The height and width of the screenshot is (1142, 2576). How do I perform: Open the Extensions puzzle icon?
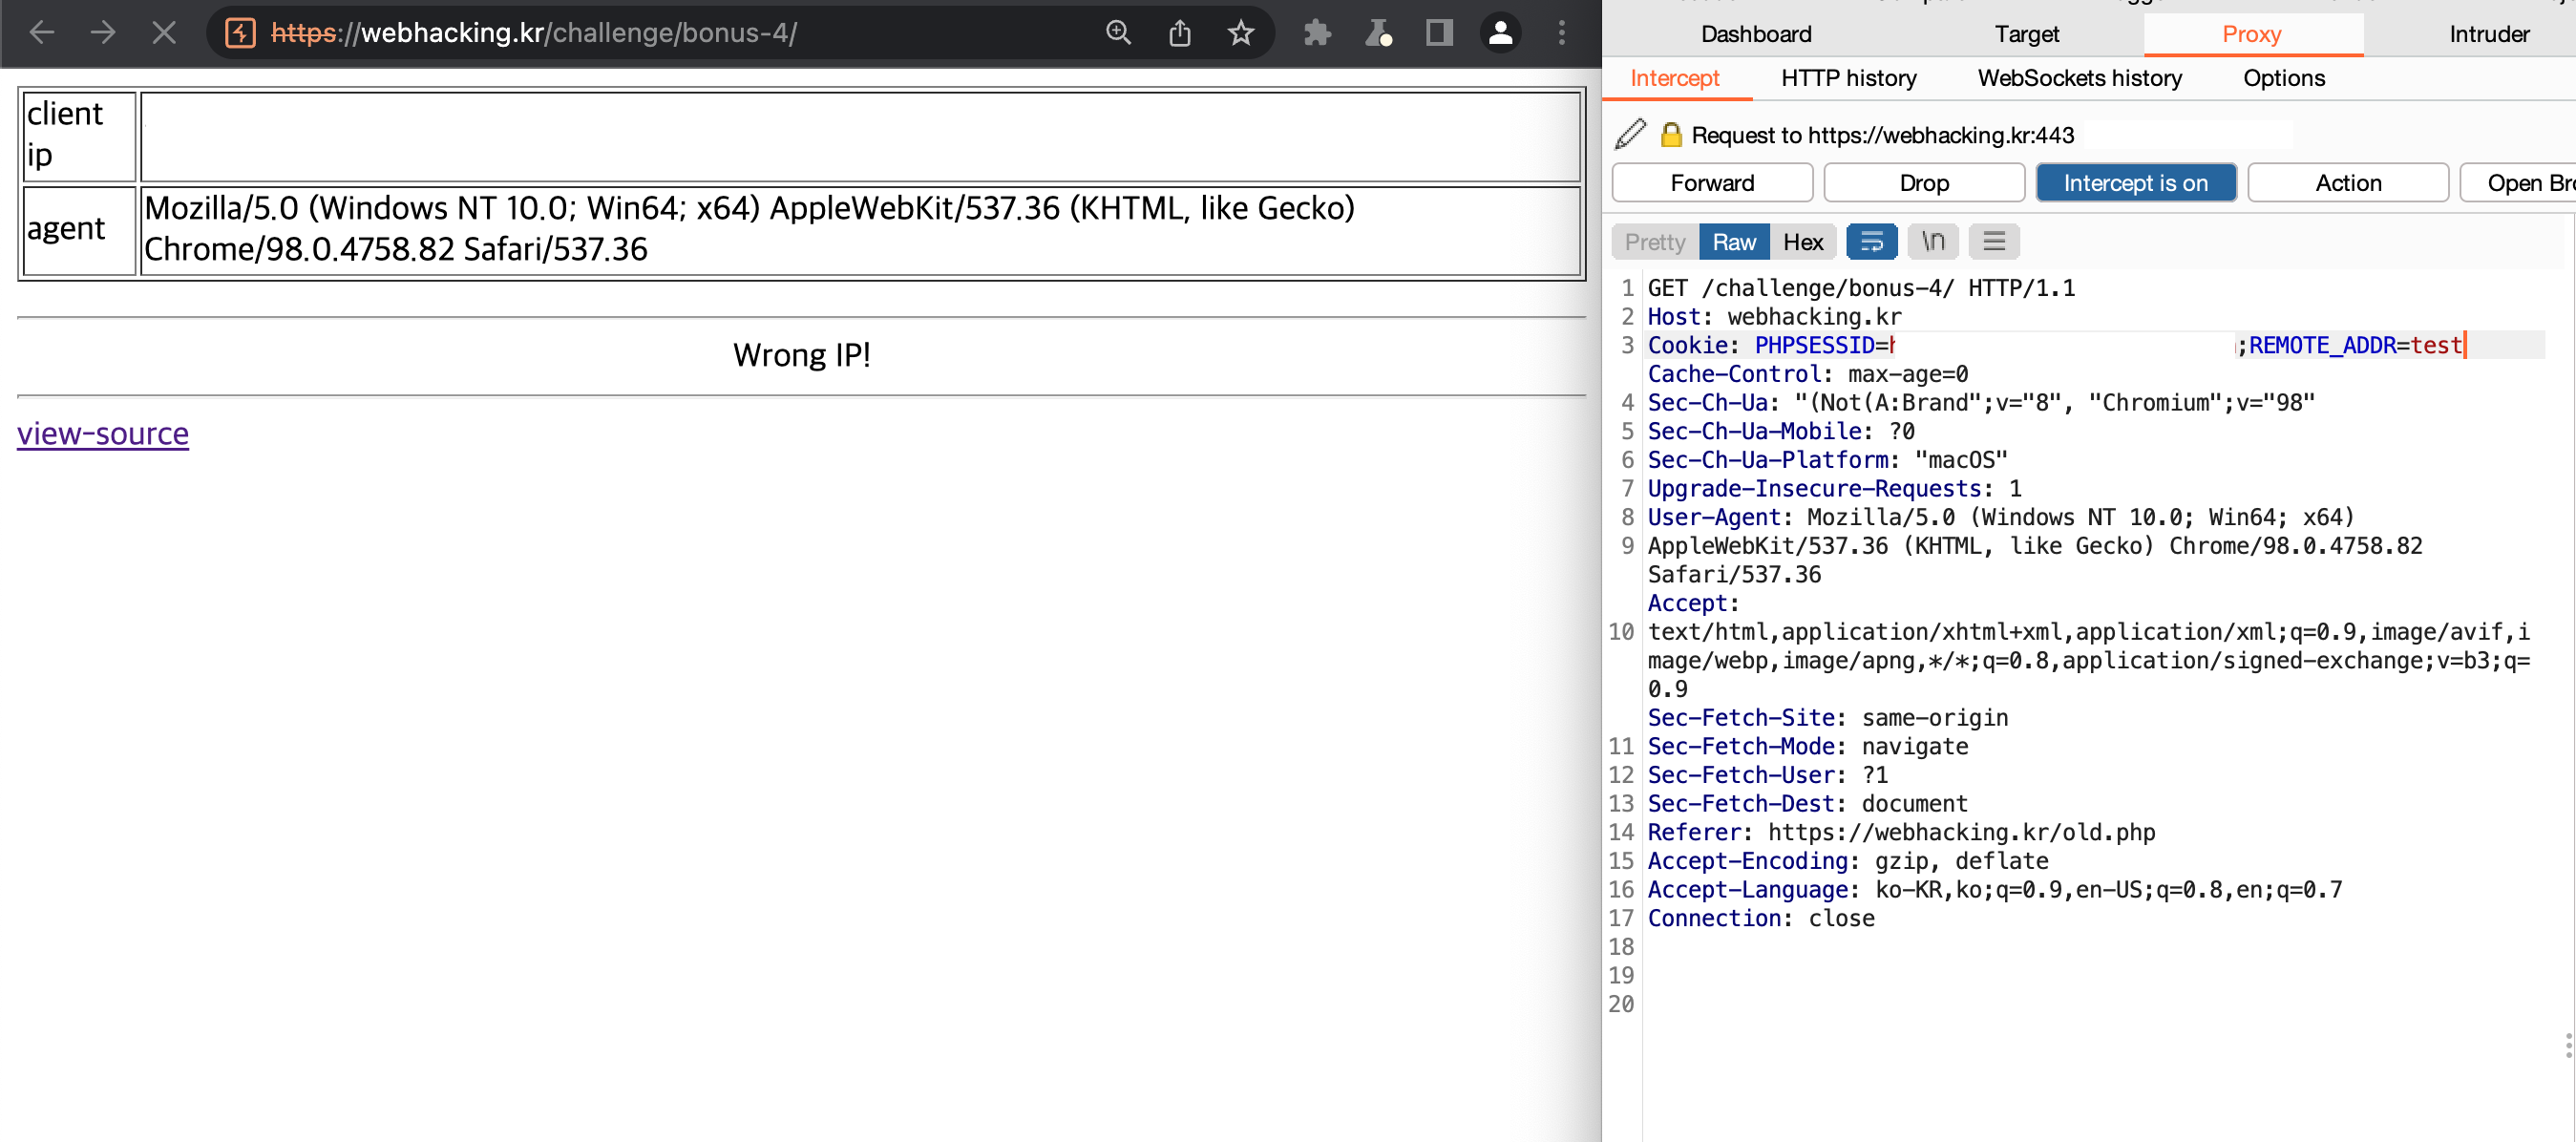tap(1317, 33)
